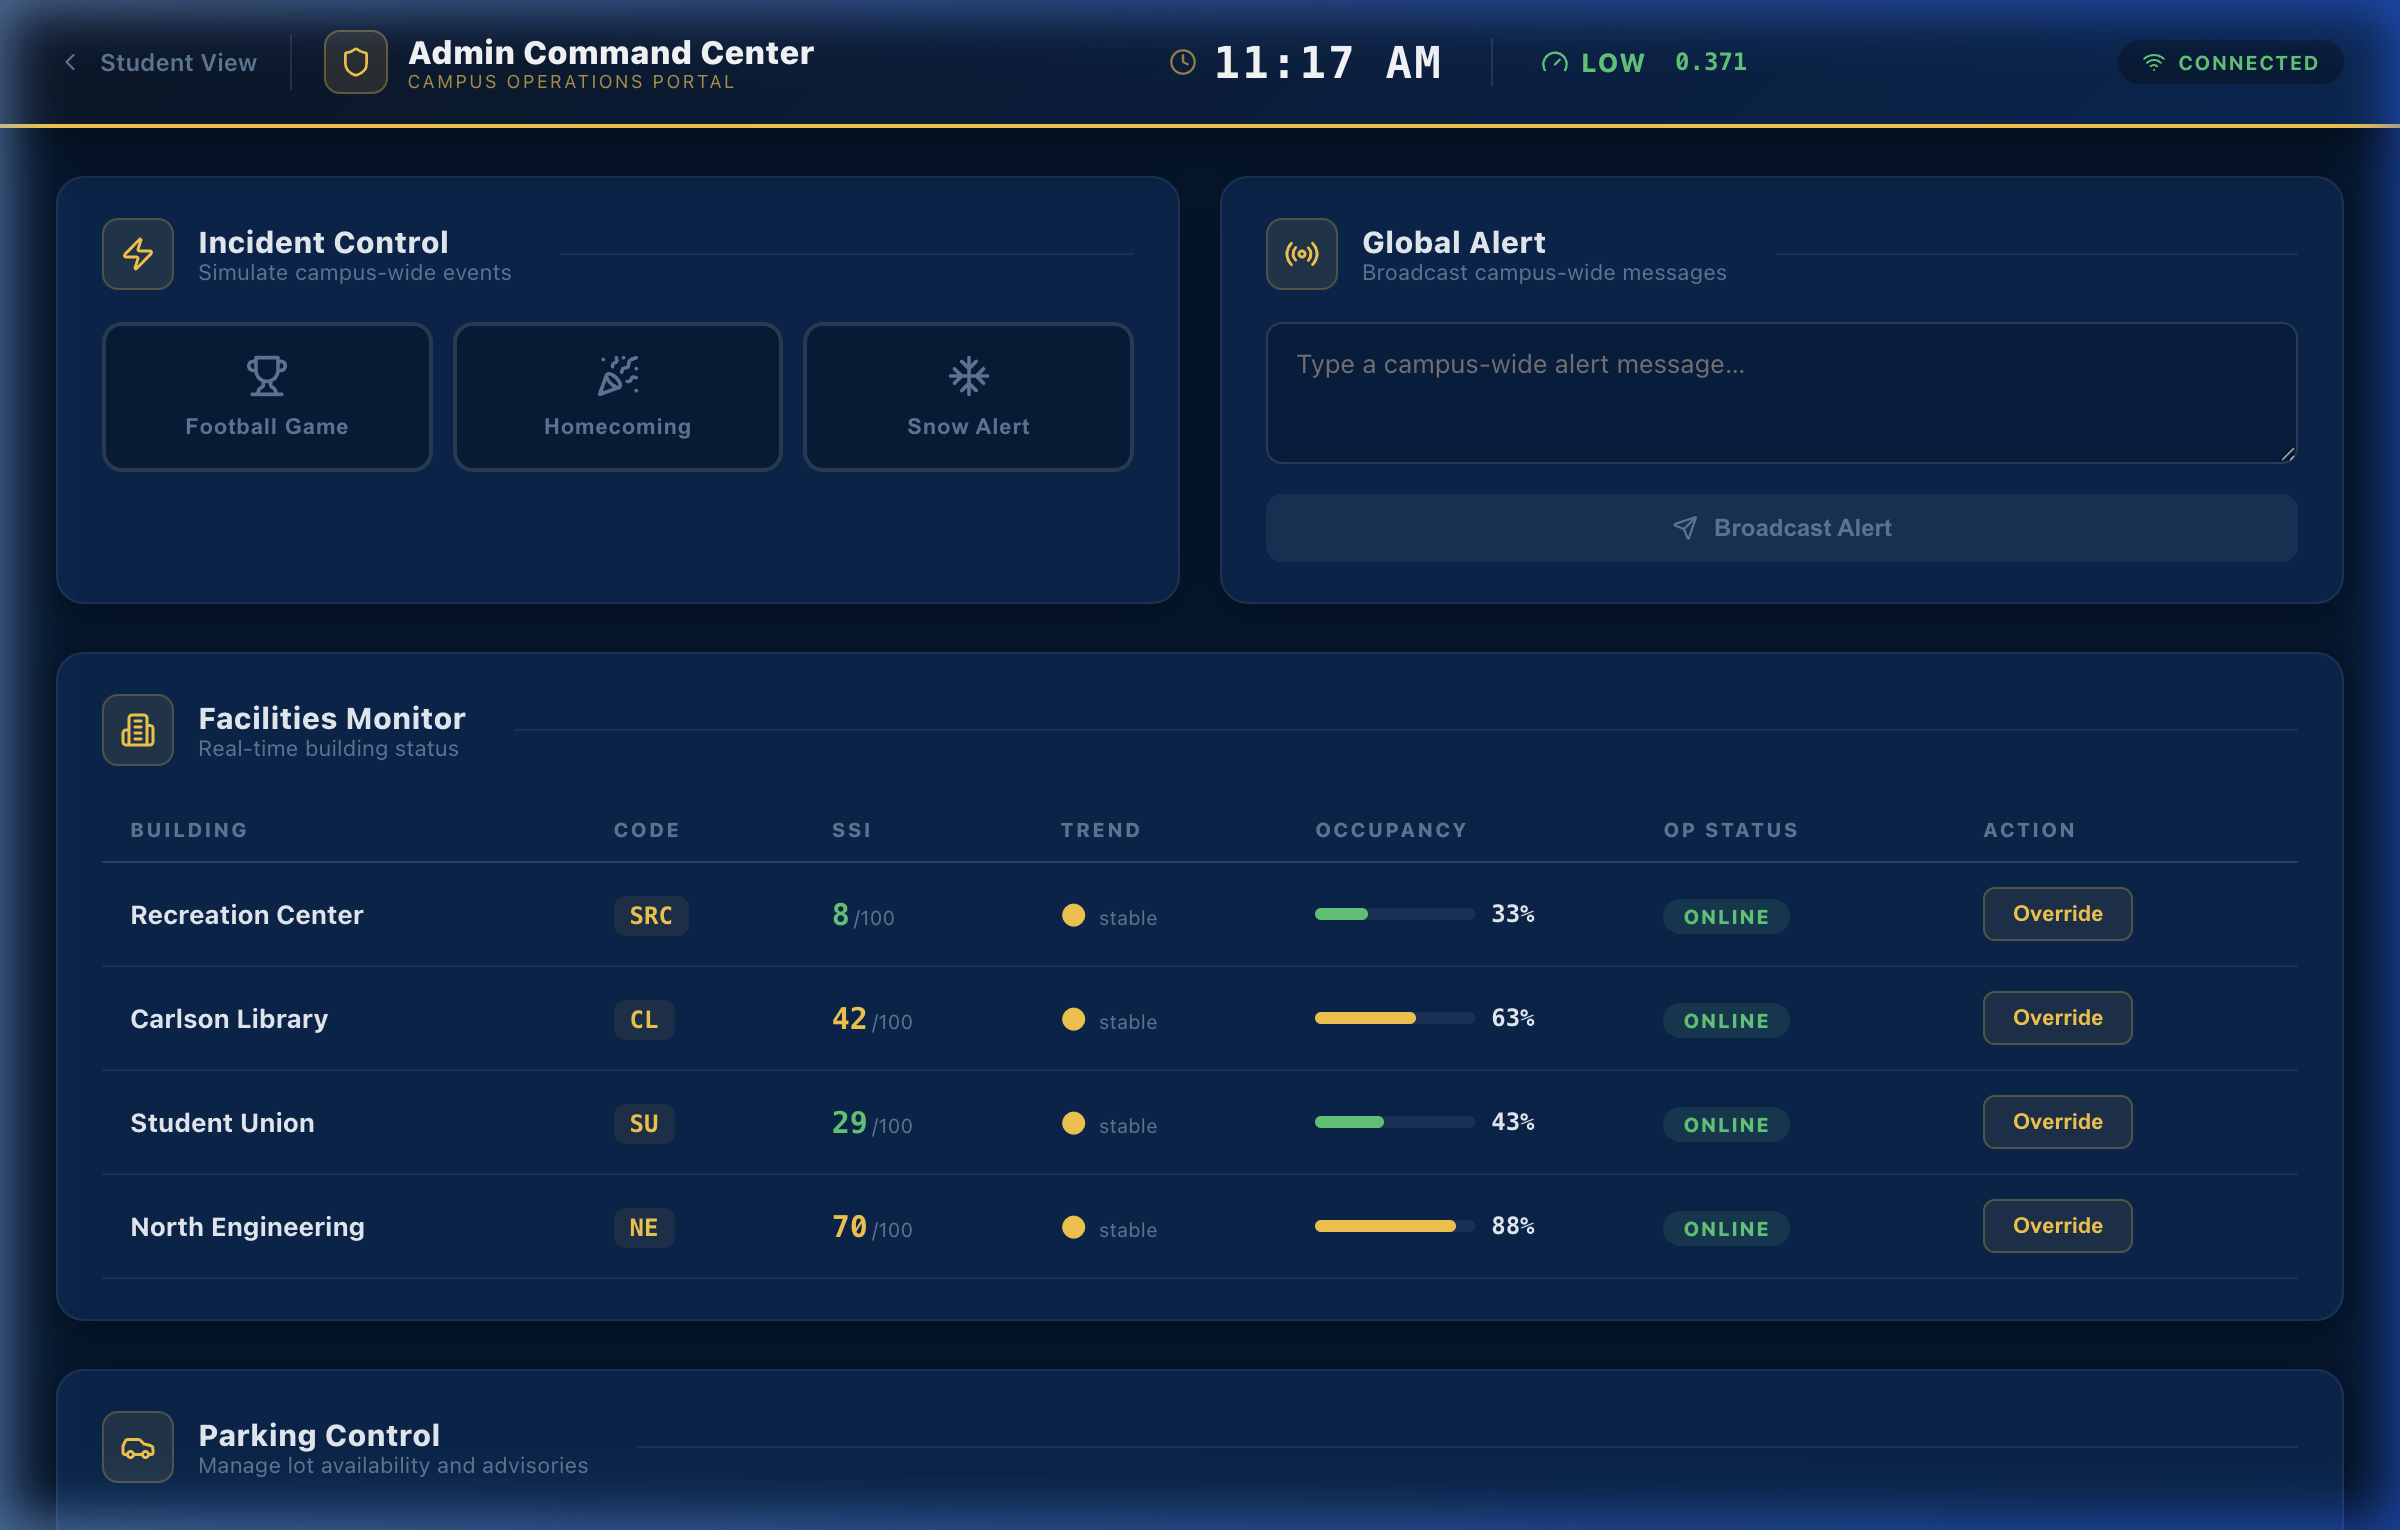This screenshot has width=2400, height=1530.
Task: Click the 0.371 load value
Action: coord(1711,62)
